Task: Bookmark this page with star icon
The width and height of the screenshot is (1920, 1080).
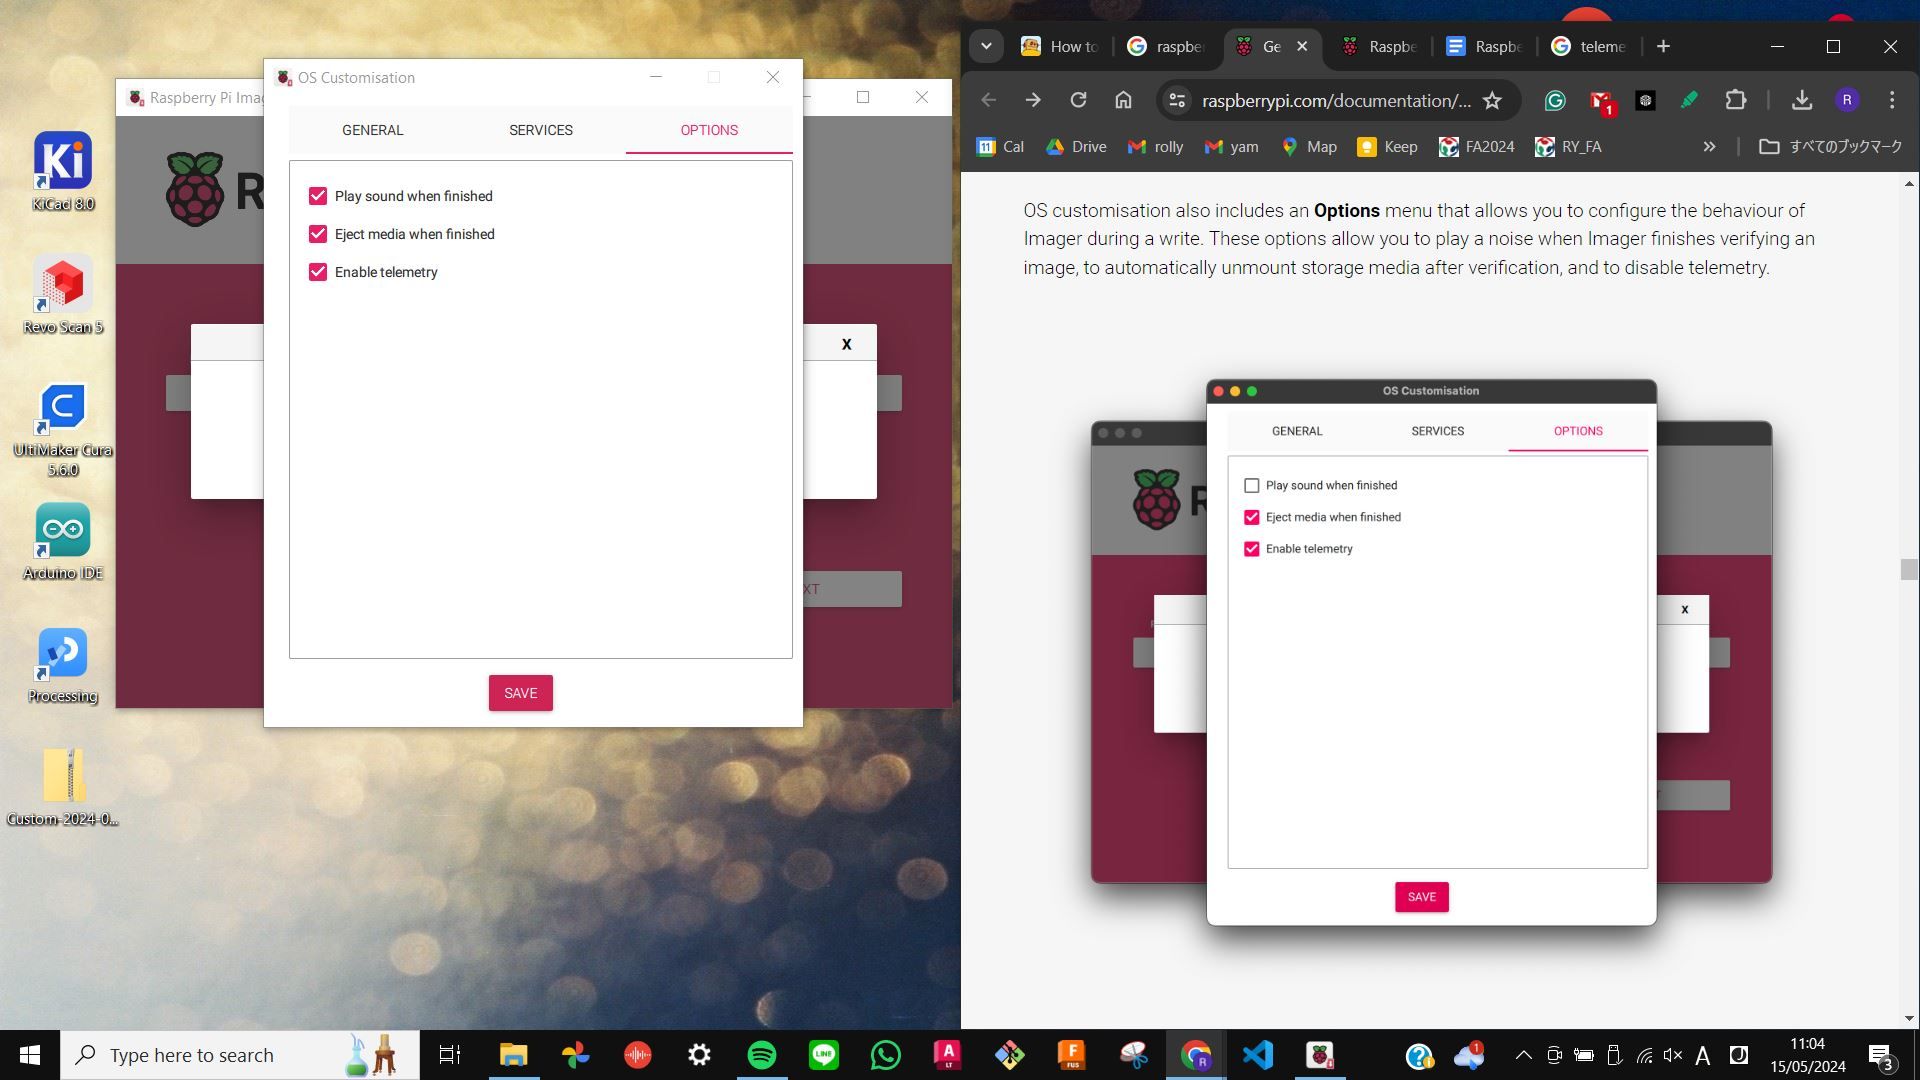Action: 1492,100
